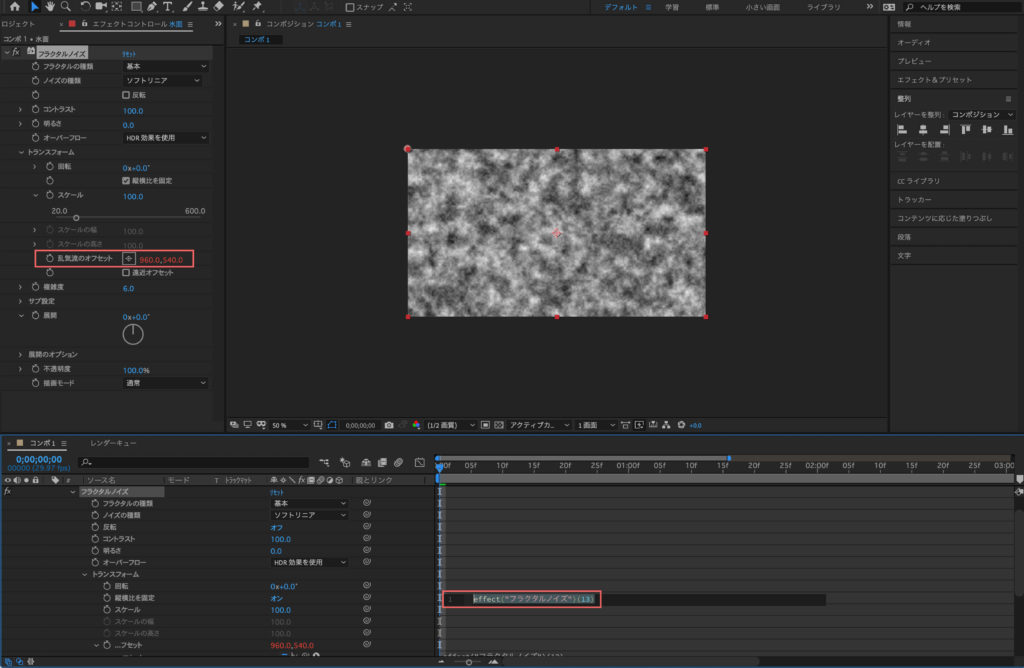Select the Roto Brush tool
The image size is (1024, 668).
238,7
